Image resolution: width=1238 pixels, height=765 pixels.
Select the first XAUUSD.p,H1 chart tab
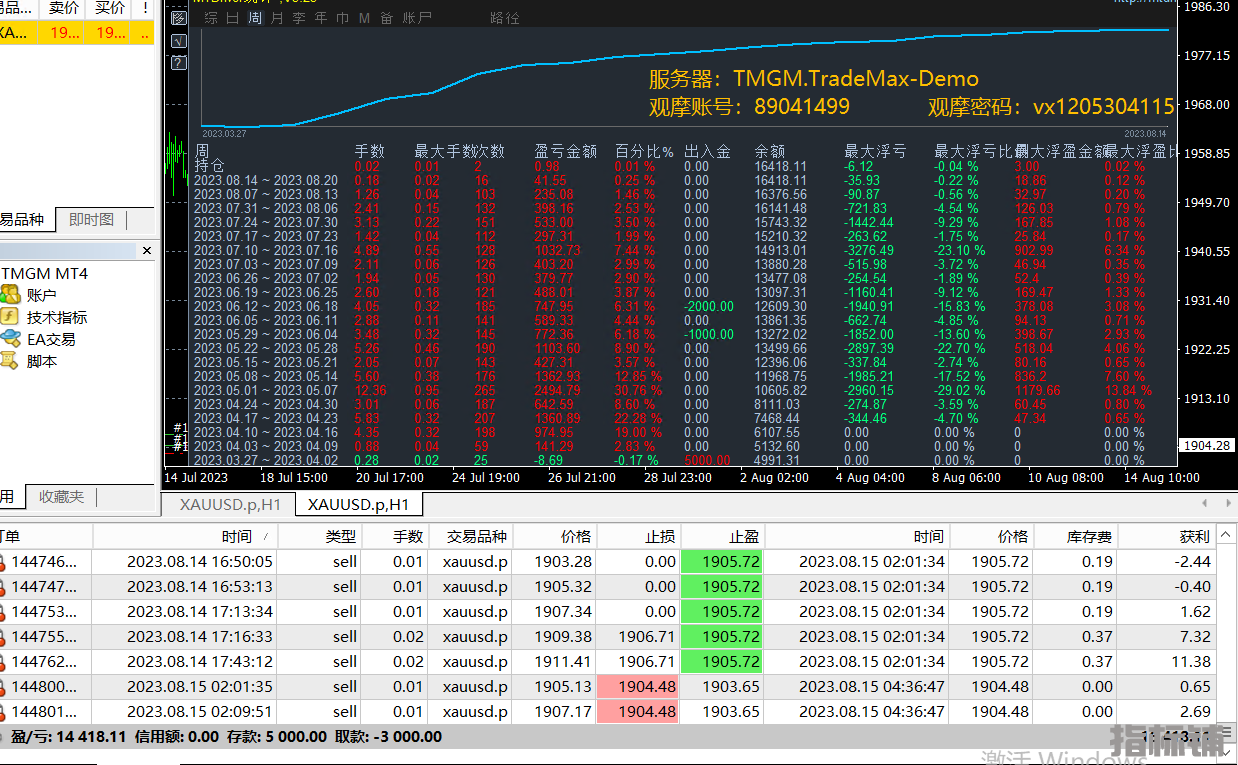228,504
